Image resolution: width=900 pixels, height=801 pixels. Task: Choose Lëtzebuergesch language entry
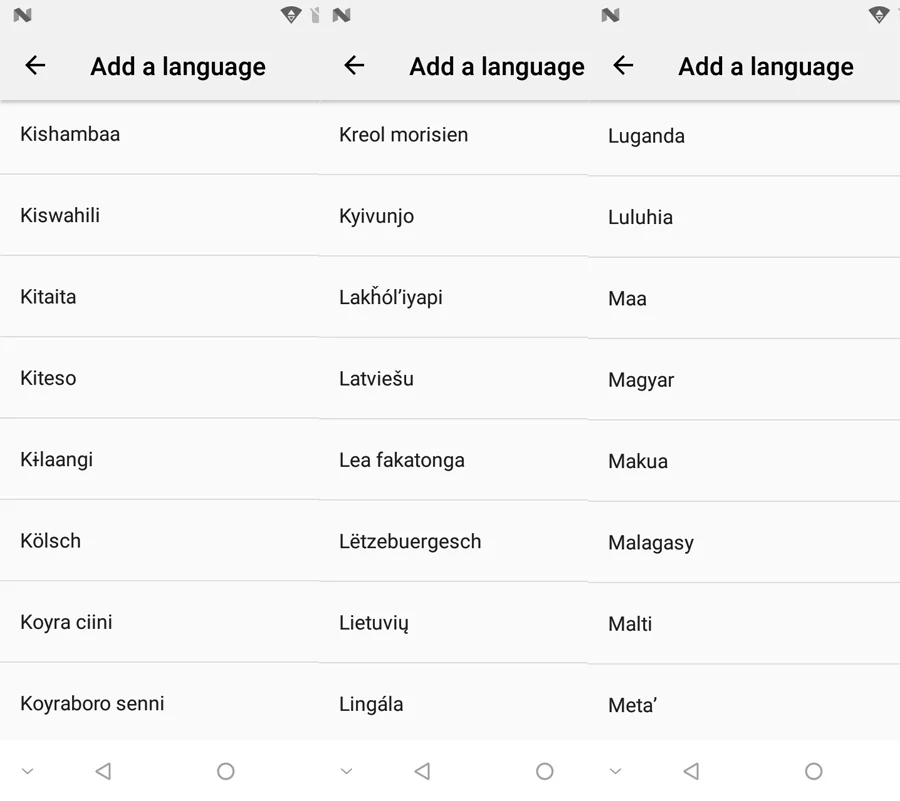[x=453, y=541]
